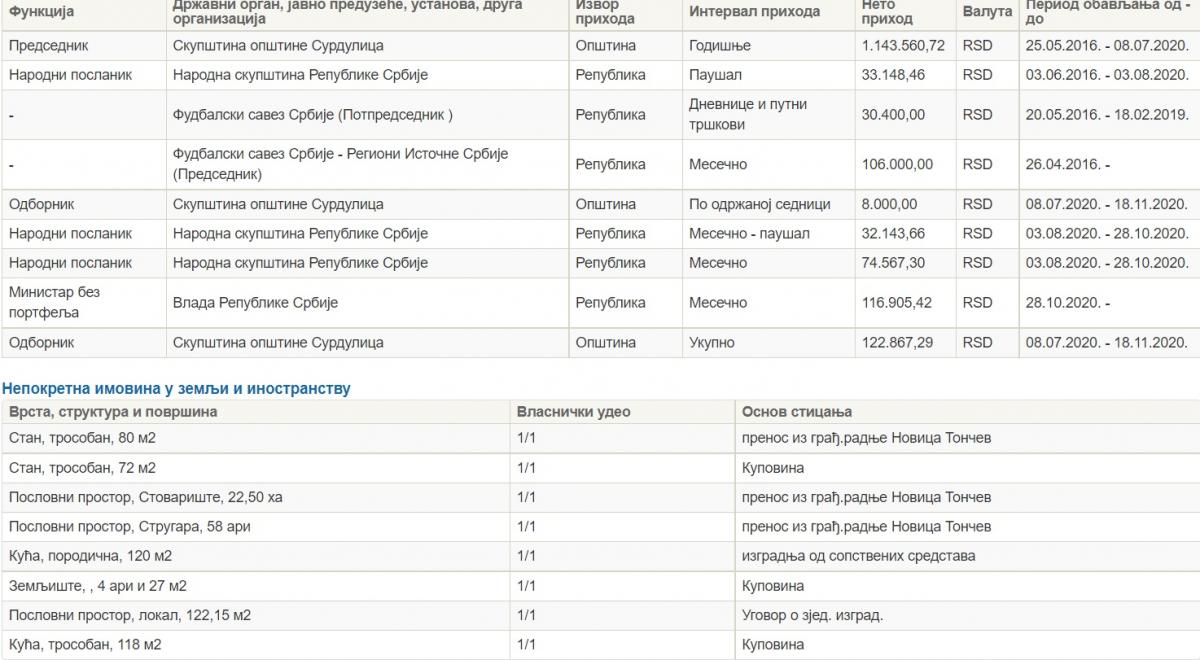The image size is (1200, 660).
Task: Click net income 32.143,66
Action: click(893, 234)
